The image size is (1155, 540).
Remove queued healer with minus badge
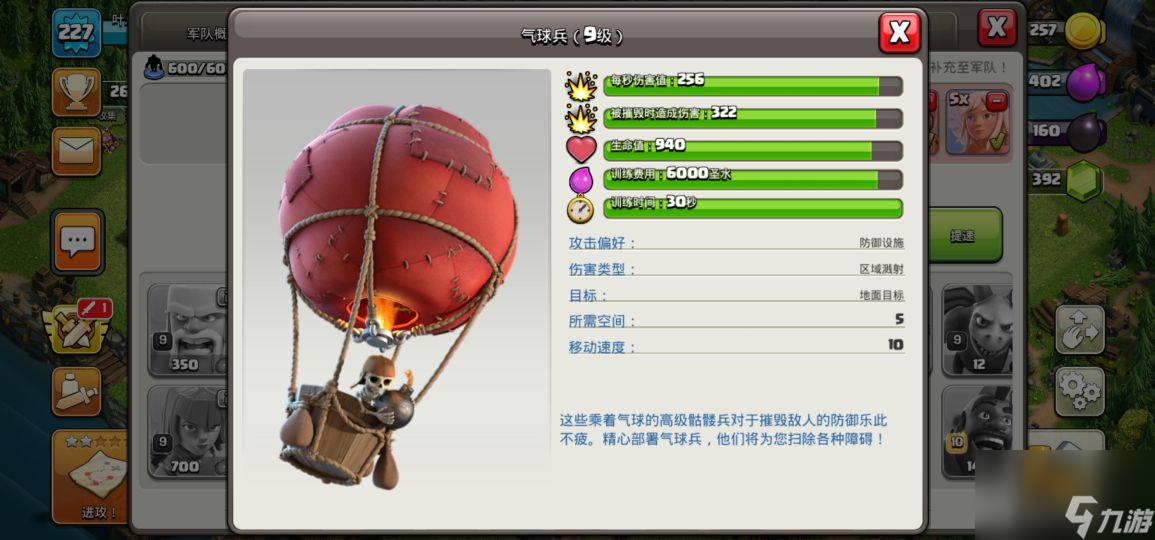pyautogui.click(x=999, y=99)
